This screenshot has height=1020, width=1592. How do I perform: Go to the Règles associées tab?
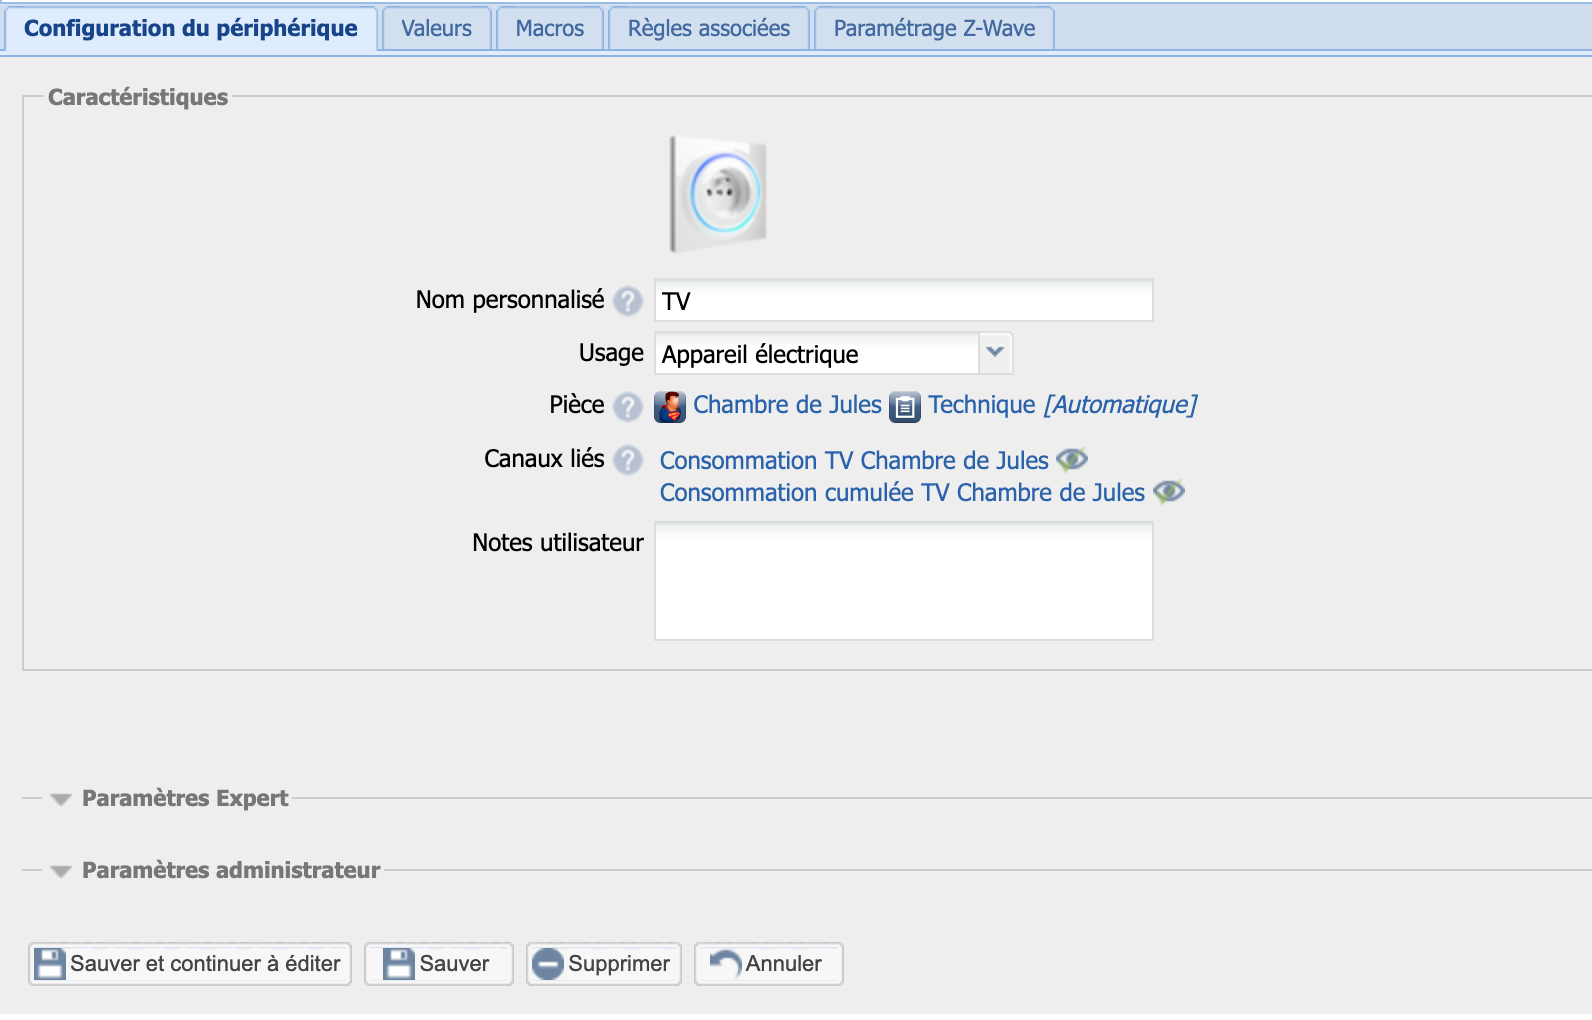708,28
